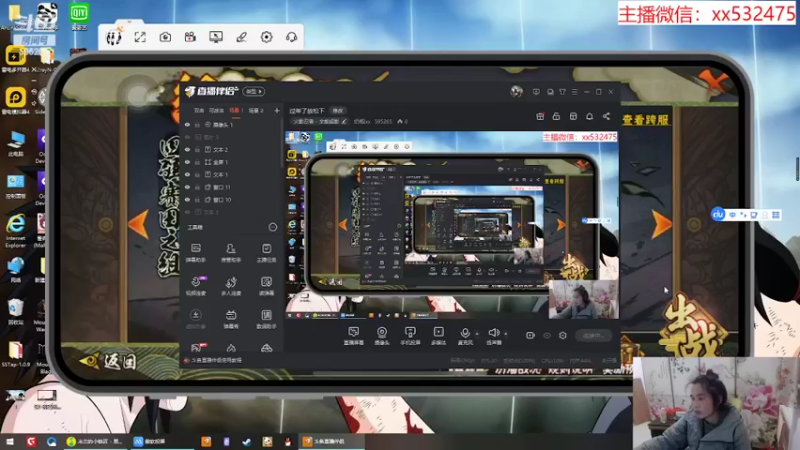The image size is (800, 450).
Task: Open gift box icon above preview
Action: 540,116
